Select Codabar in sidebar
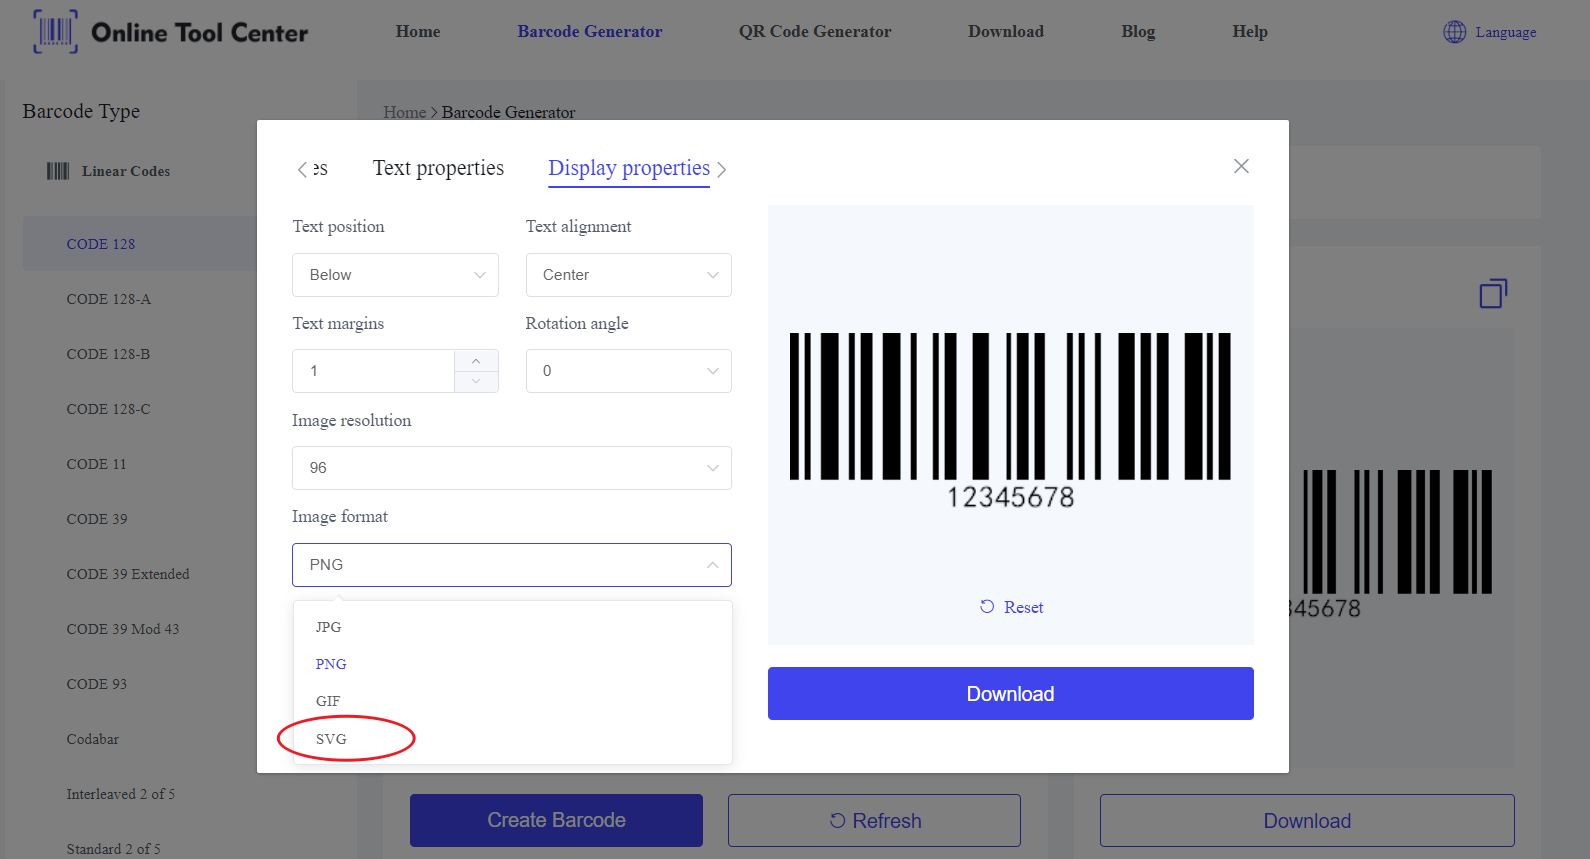The height and width of the screenshot is (859, 1590). (x=92, y=739)
